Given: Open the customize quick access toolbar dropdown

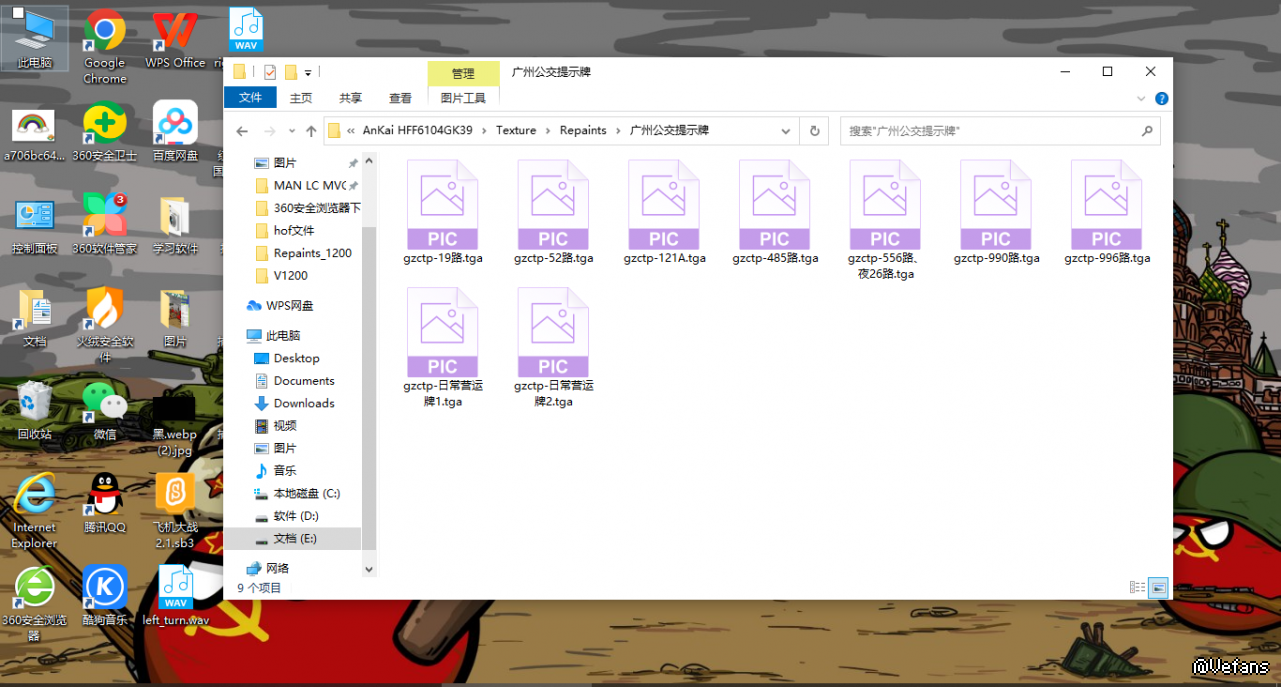Looking at the screenshot, I should tap(308, 72).
